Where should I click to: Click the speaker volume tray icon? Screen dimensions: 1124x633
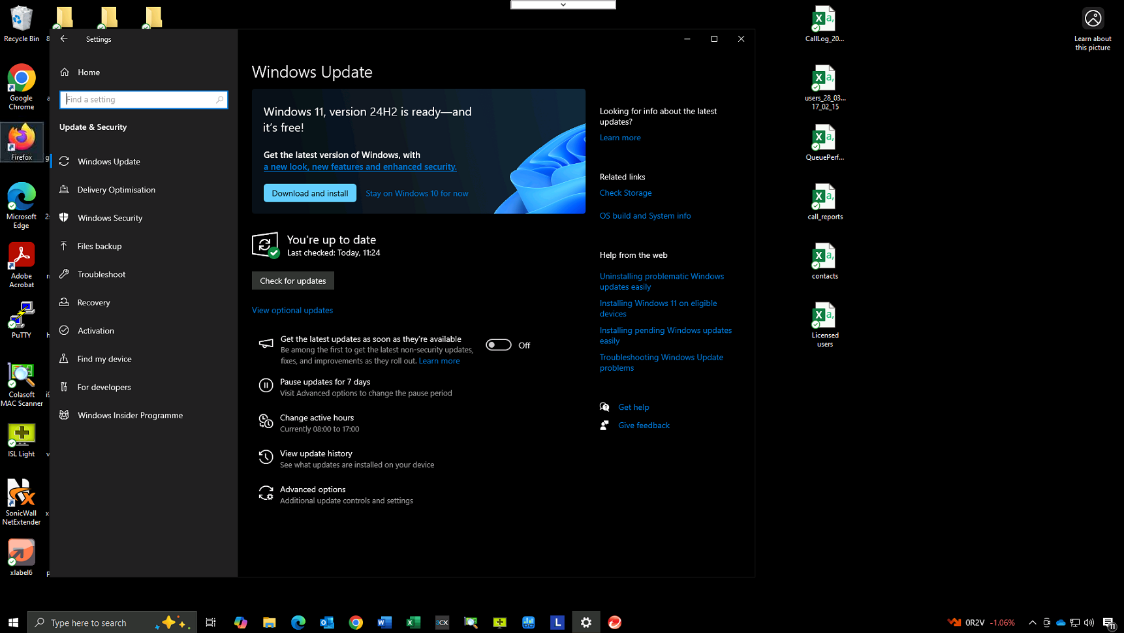coord(1089,622)
